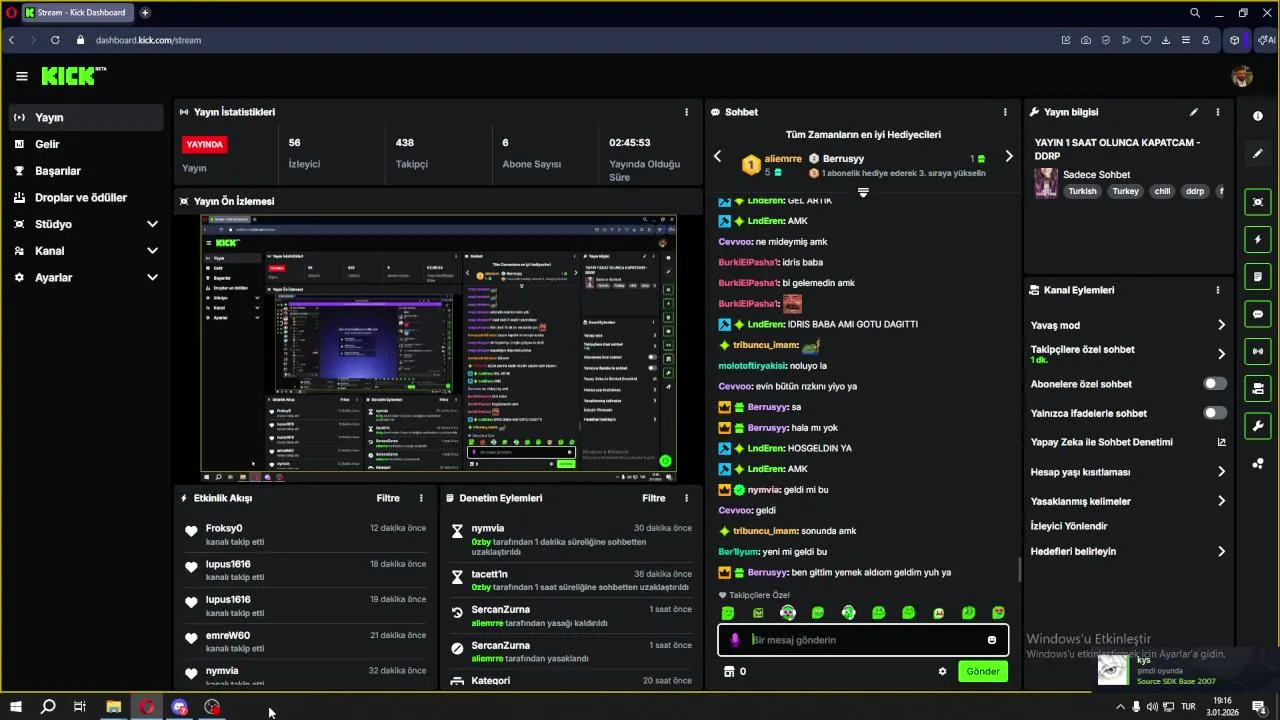Open the hamburger navigation menu
The width and height of the screenshot is (1280, 720).
21,76
